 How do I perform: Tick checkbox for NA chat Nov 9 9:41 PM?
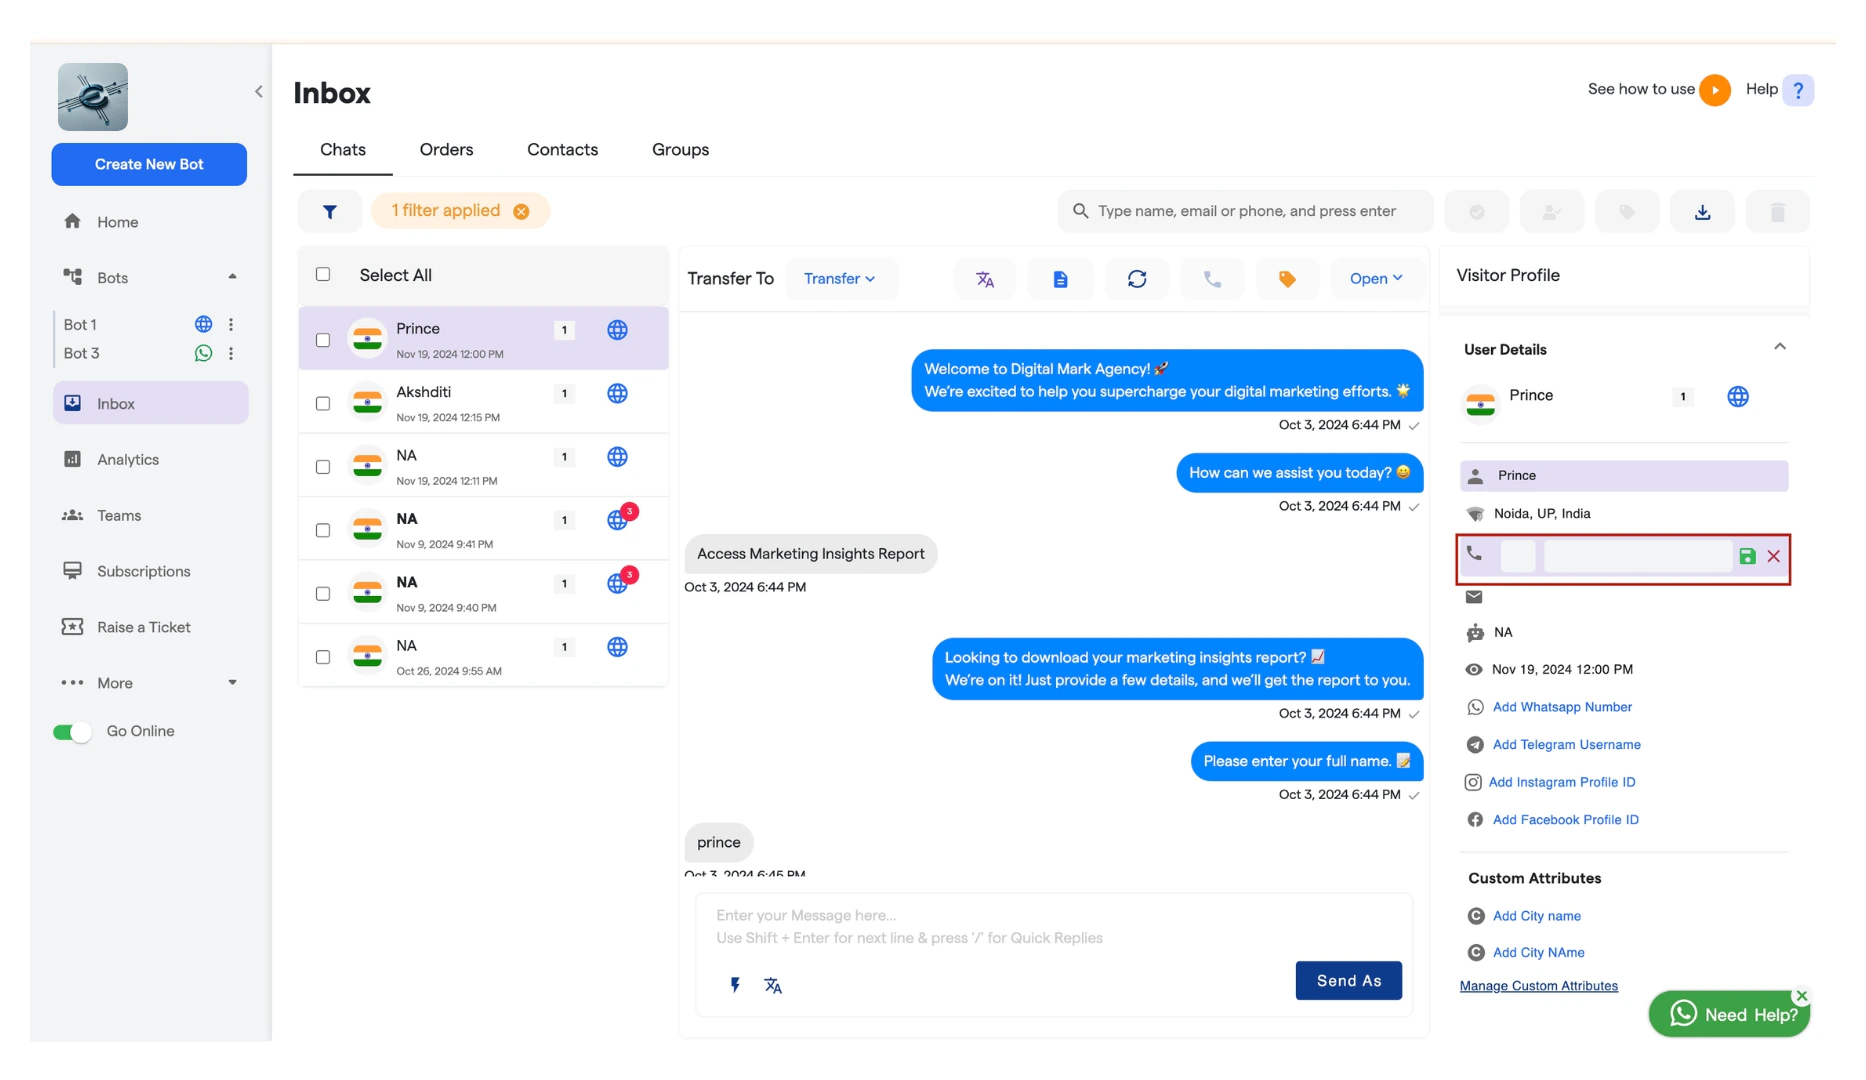point(323,530)
